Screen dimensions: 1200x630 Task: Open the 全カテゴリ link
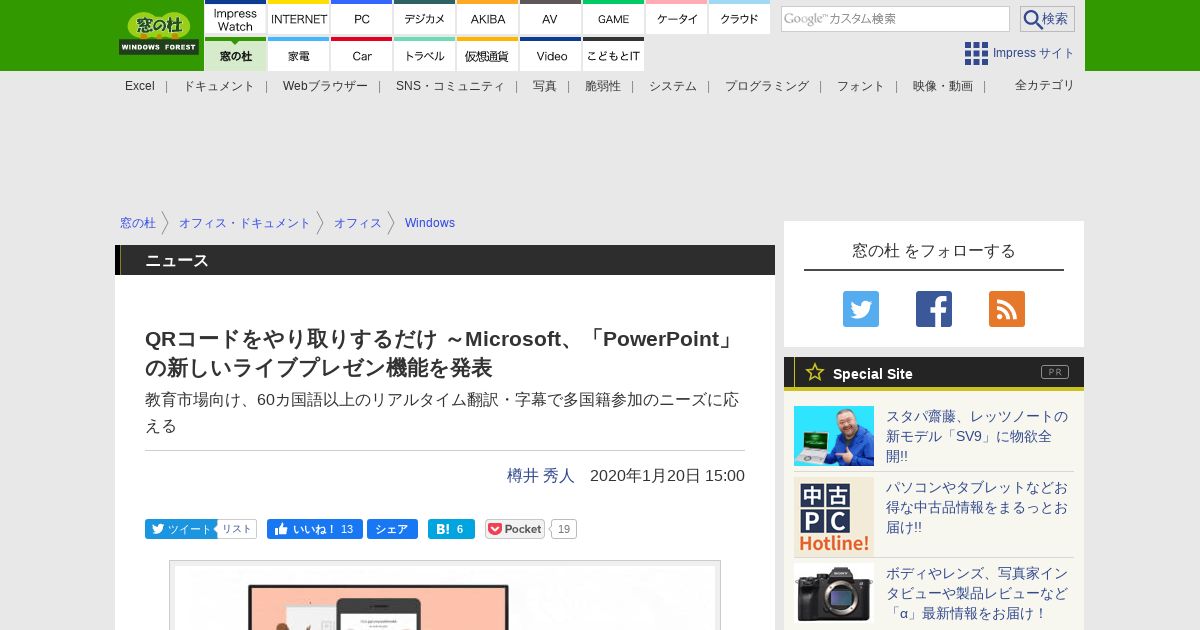[x=1045, y=85]
